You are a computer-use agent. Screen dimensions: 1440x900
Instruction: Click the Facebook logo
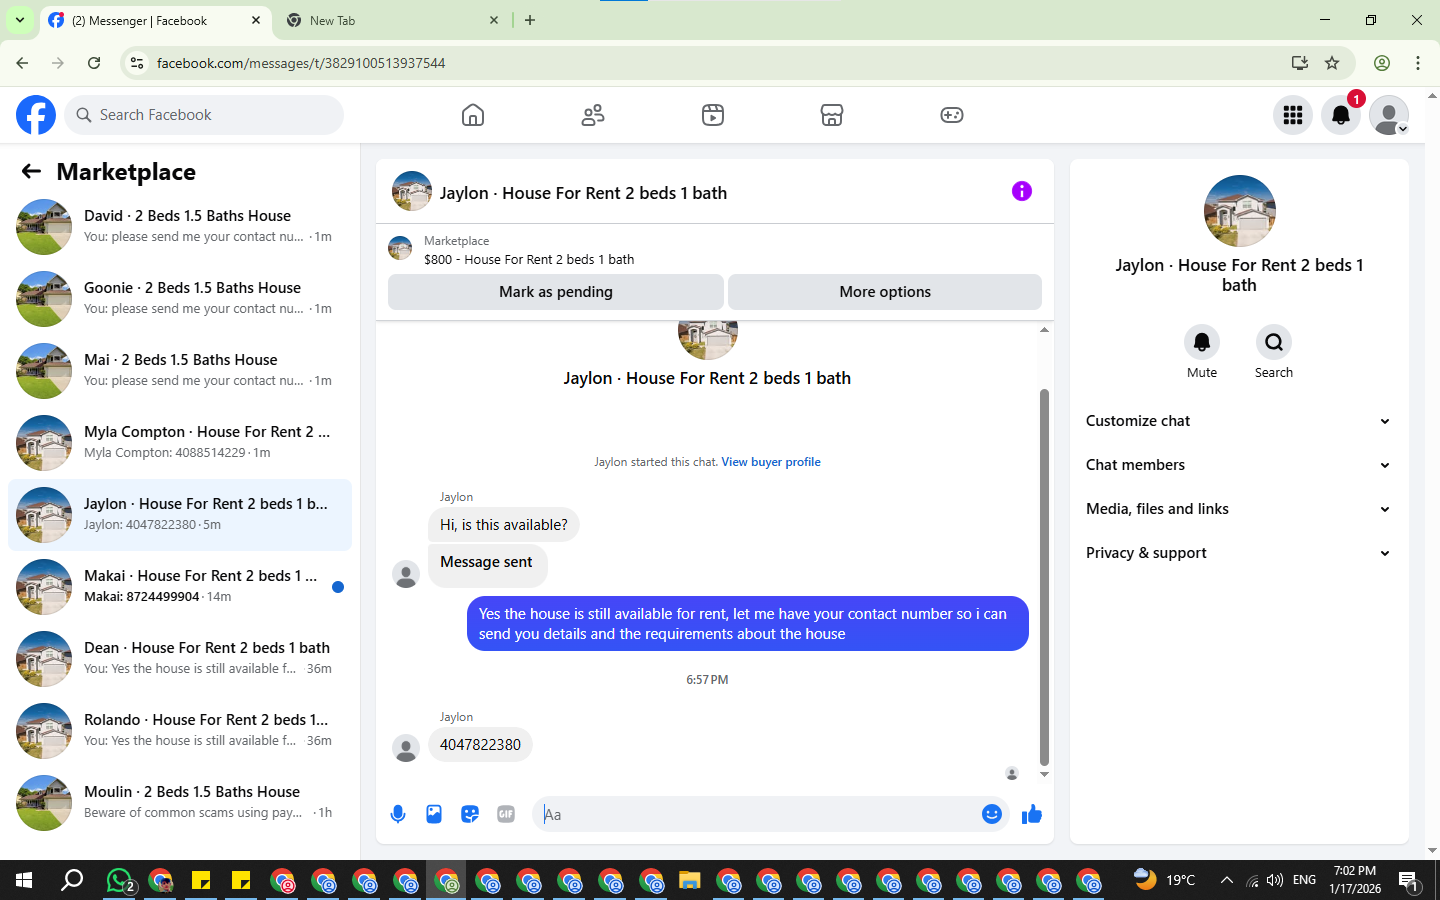(36, 115)
